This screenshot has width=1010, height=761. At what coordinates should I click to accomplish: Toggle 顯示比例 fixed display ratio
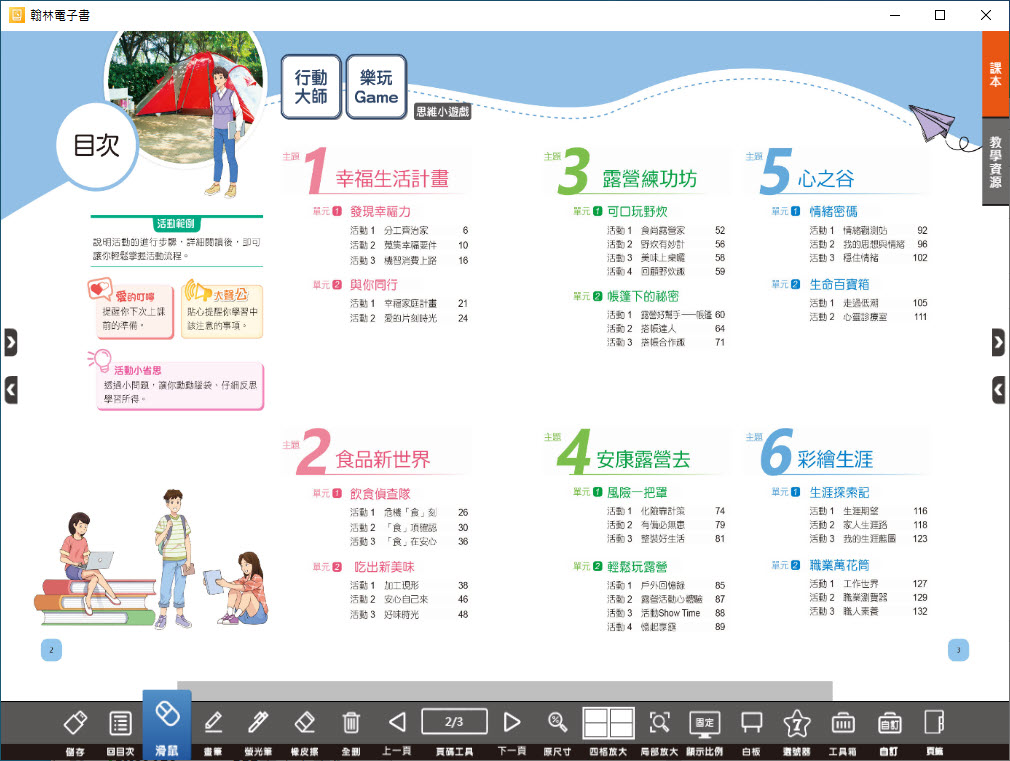coord(705,723)
